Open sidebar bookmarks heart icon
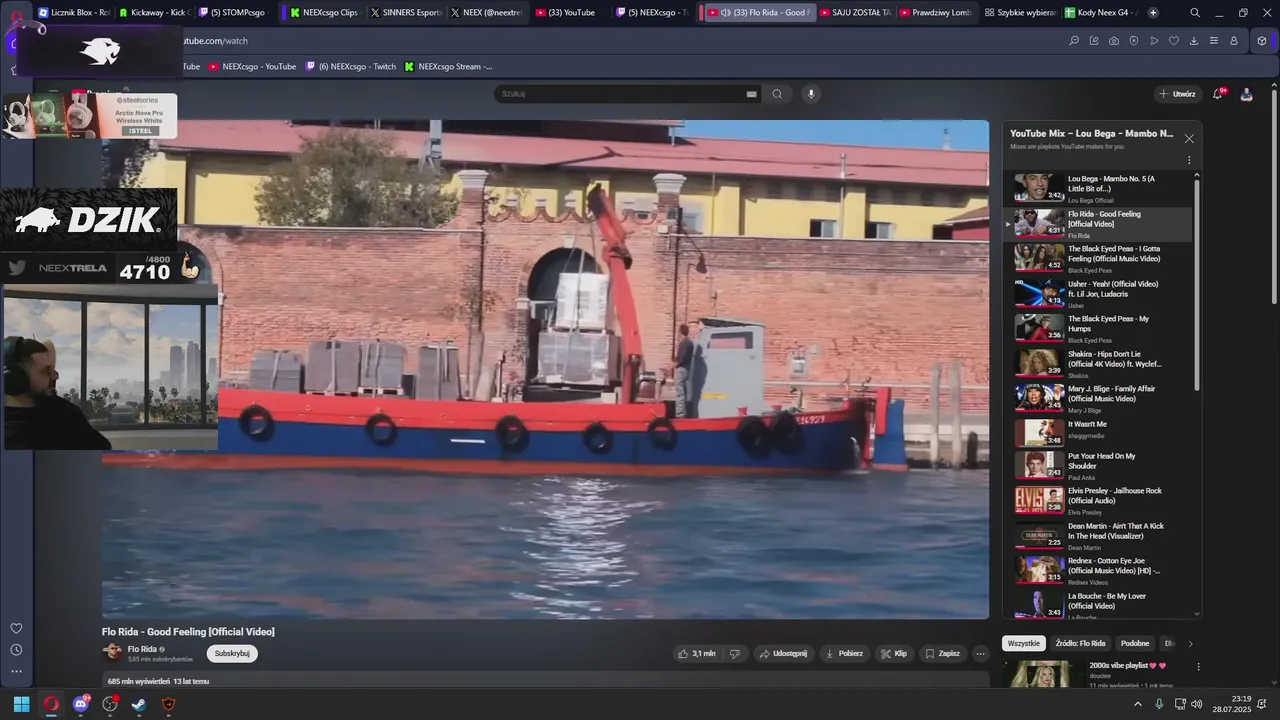This screenshot has height=720, width=1280. [x=16, y=628]
